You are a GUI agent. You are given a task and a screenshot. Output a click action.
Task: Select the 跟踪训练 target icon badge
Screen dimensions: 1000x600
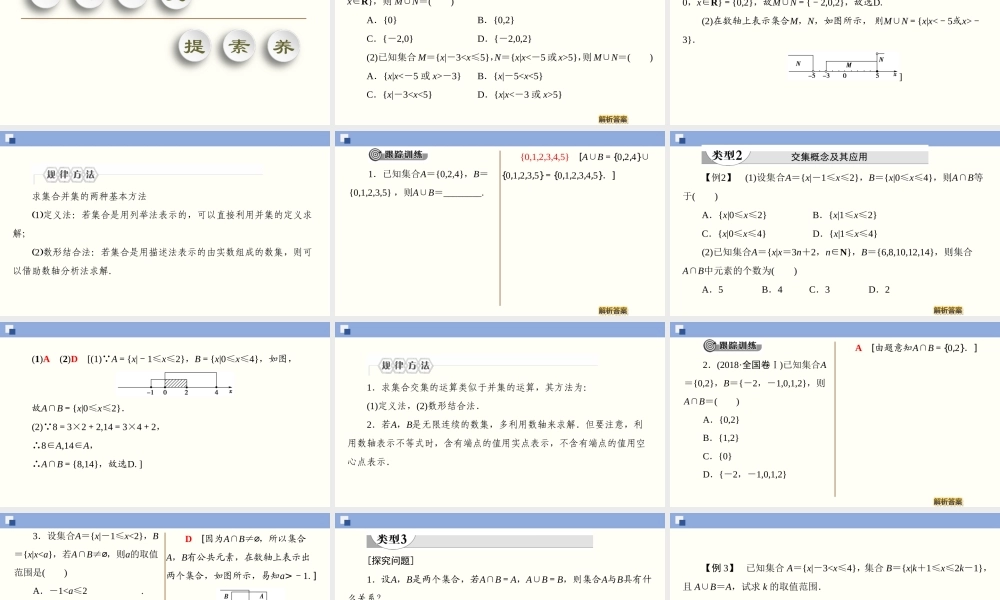(375, 155)
